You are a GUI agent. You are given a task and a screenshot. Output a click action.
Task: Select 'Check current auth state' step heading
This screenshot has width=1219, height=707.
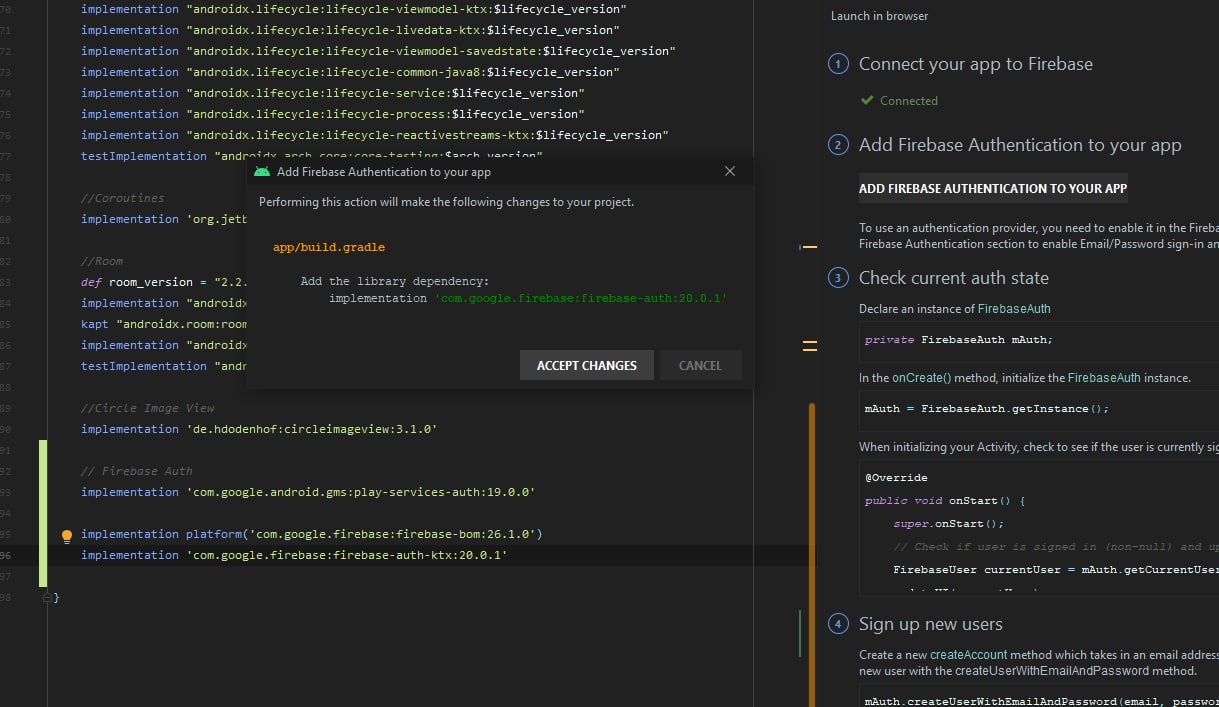tap(953, 278)
